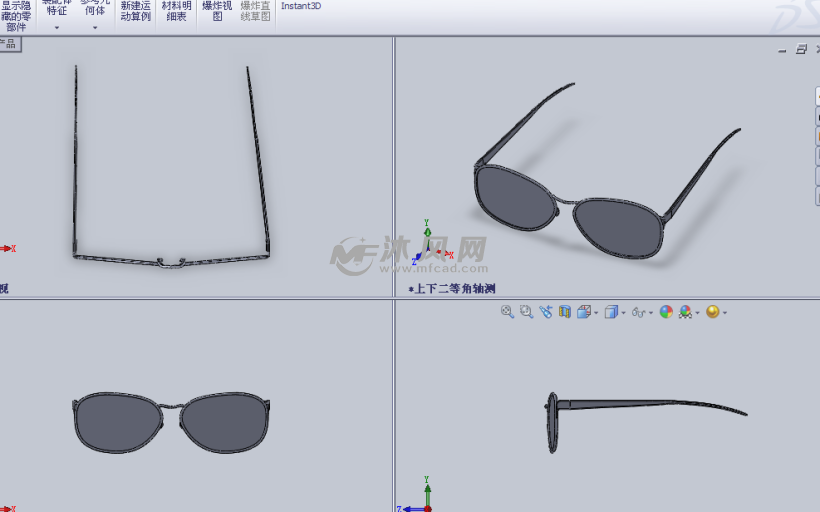Open the reference geometry (参考几何体) dropdown arrow
The height and width of the screenshot is (512, 820).
pyautogui.click(x=95, y=28)
